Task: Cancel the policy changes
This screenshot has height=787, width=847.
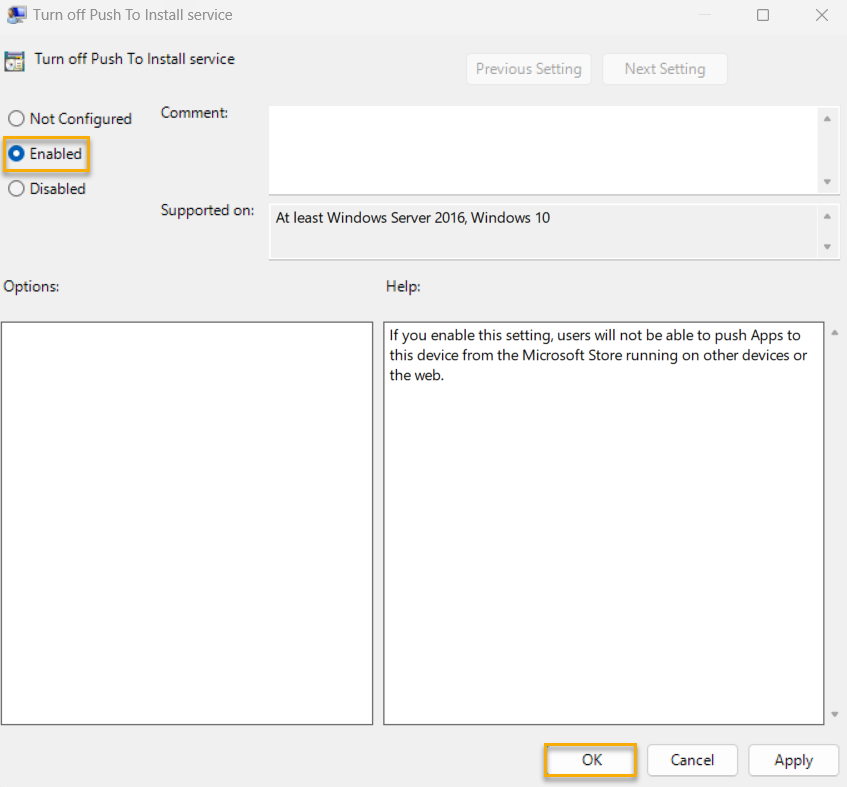Action: pos(692,760)
